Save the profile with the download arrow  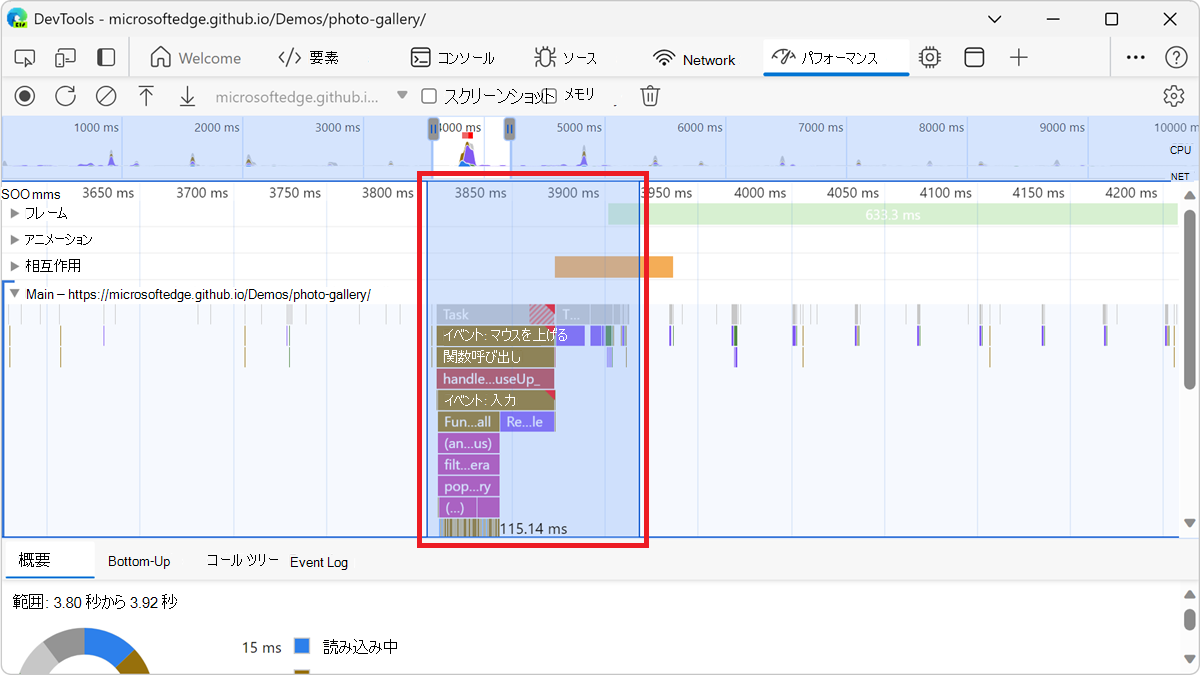tap(187, 96)
